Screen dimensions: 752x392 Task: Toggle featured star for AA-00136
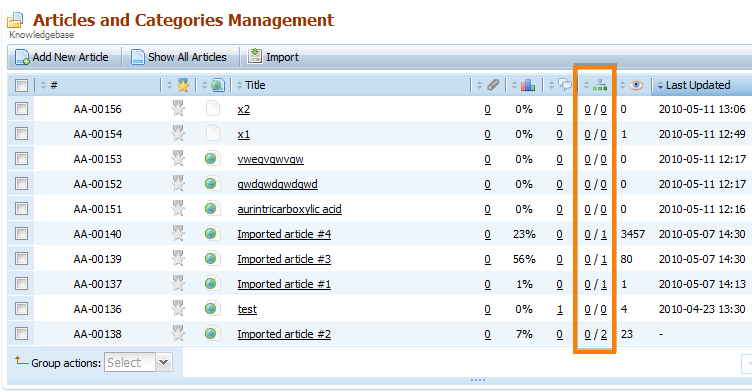point(178,309)
